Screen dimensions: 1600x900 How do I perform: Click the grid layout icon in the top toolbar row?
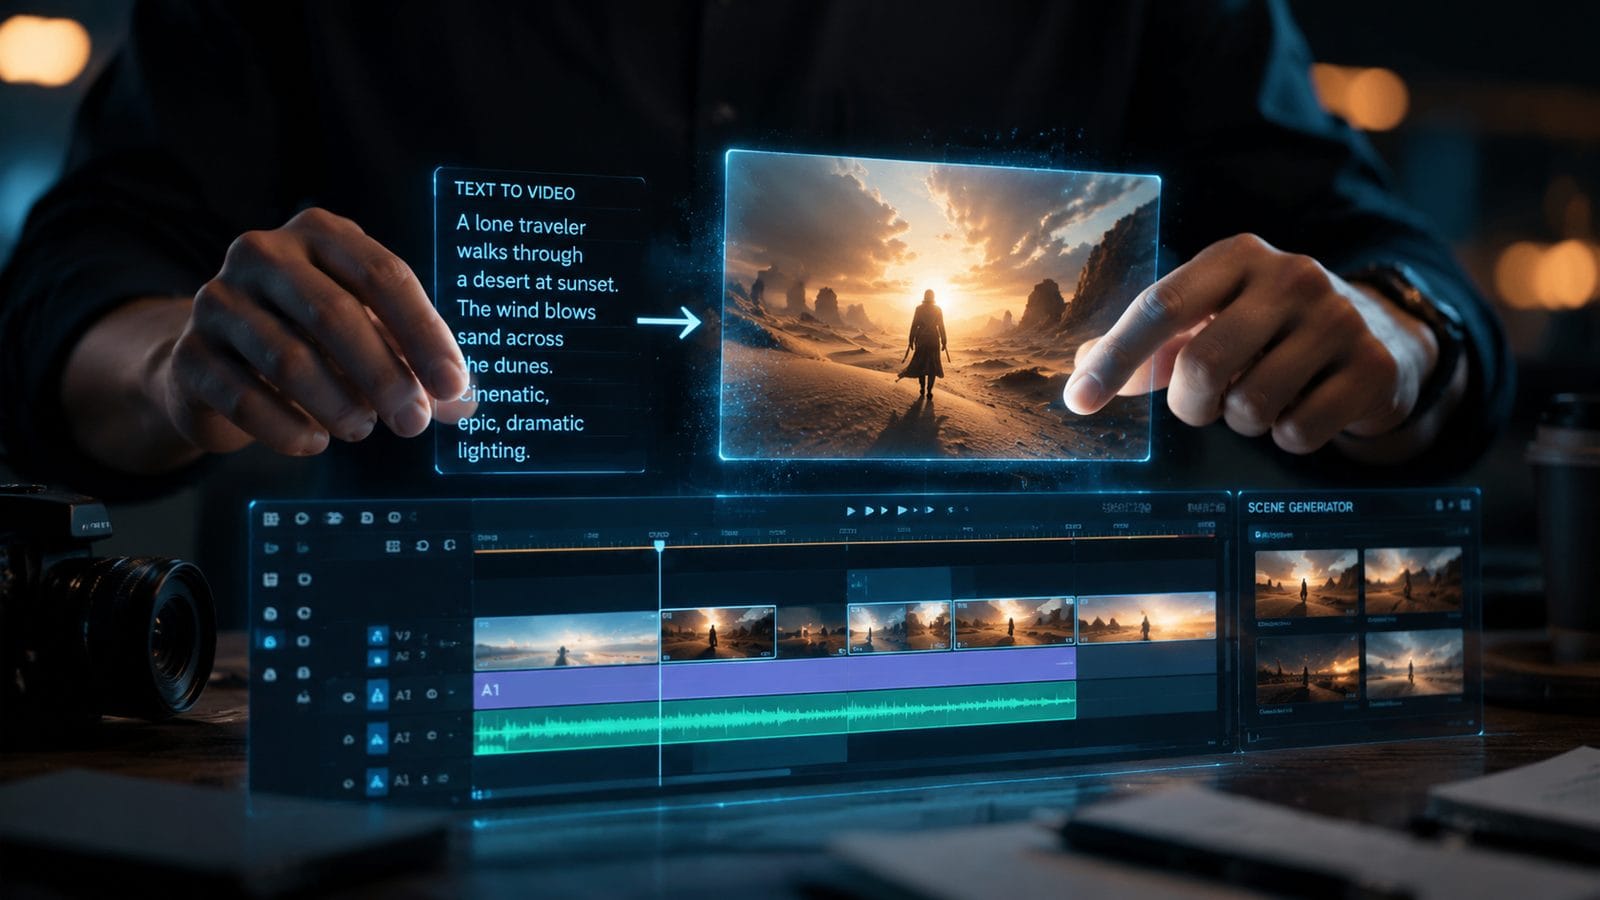(x=271, y=519)
